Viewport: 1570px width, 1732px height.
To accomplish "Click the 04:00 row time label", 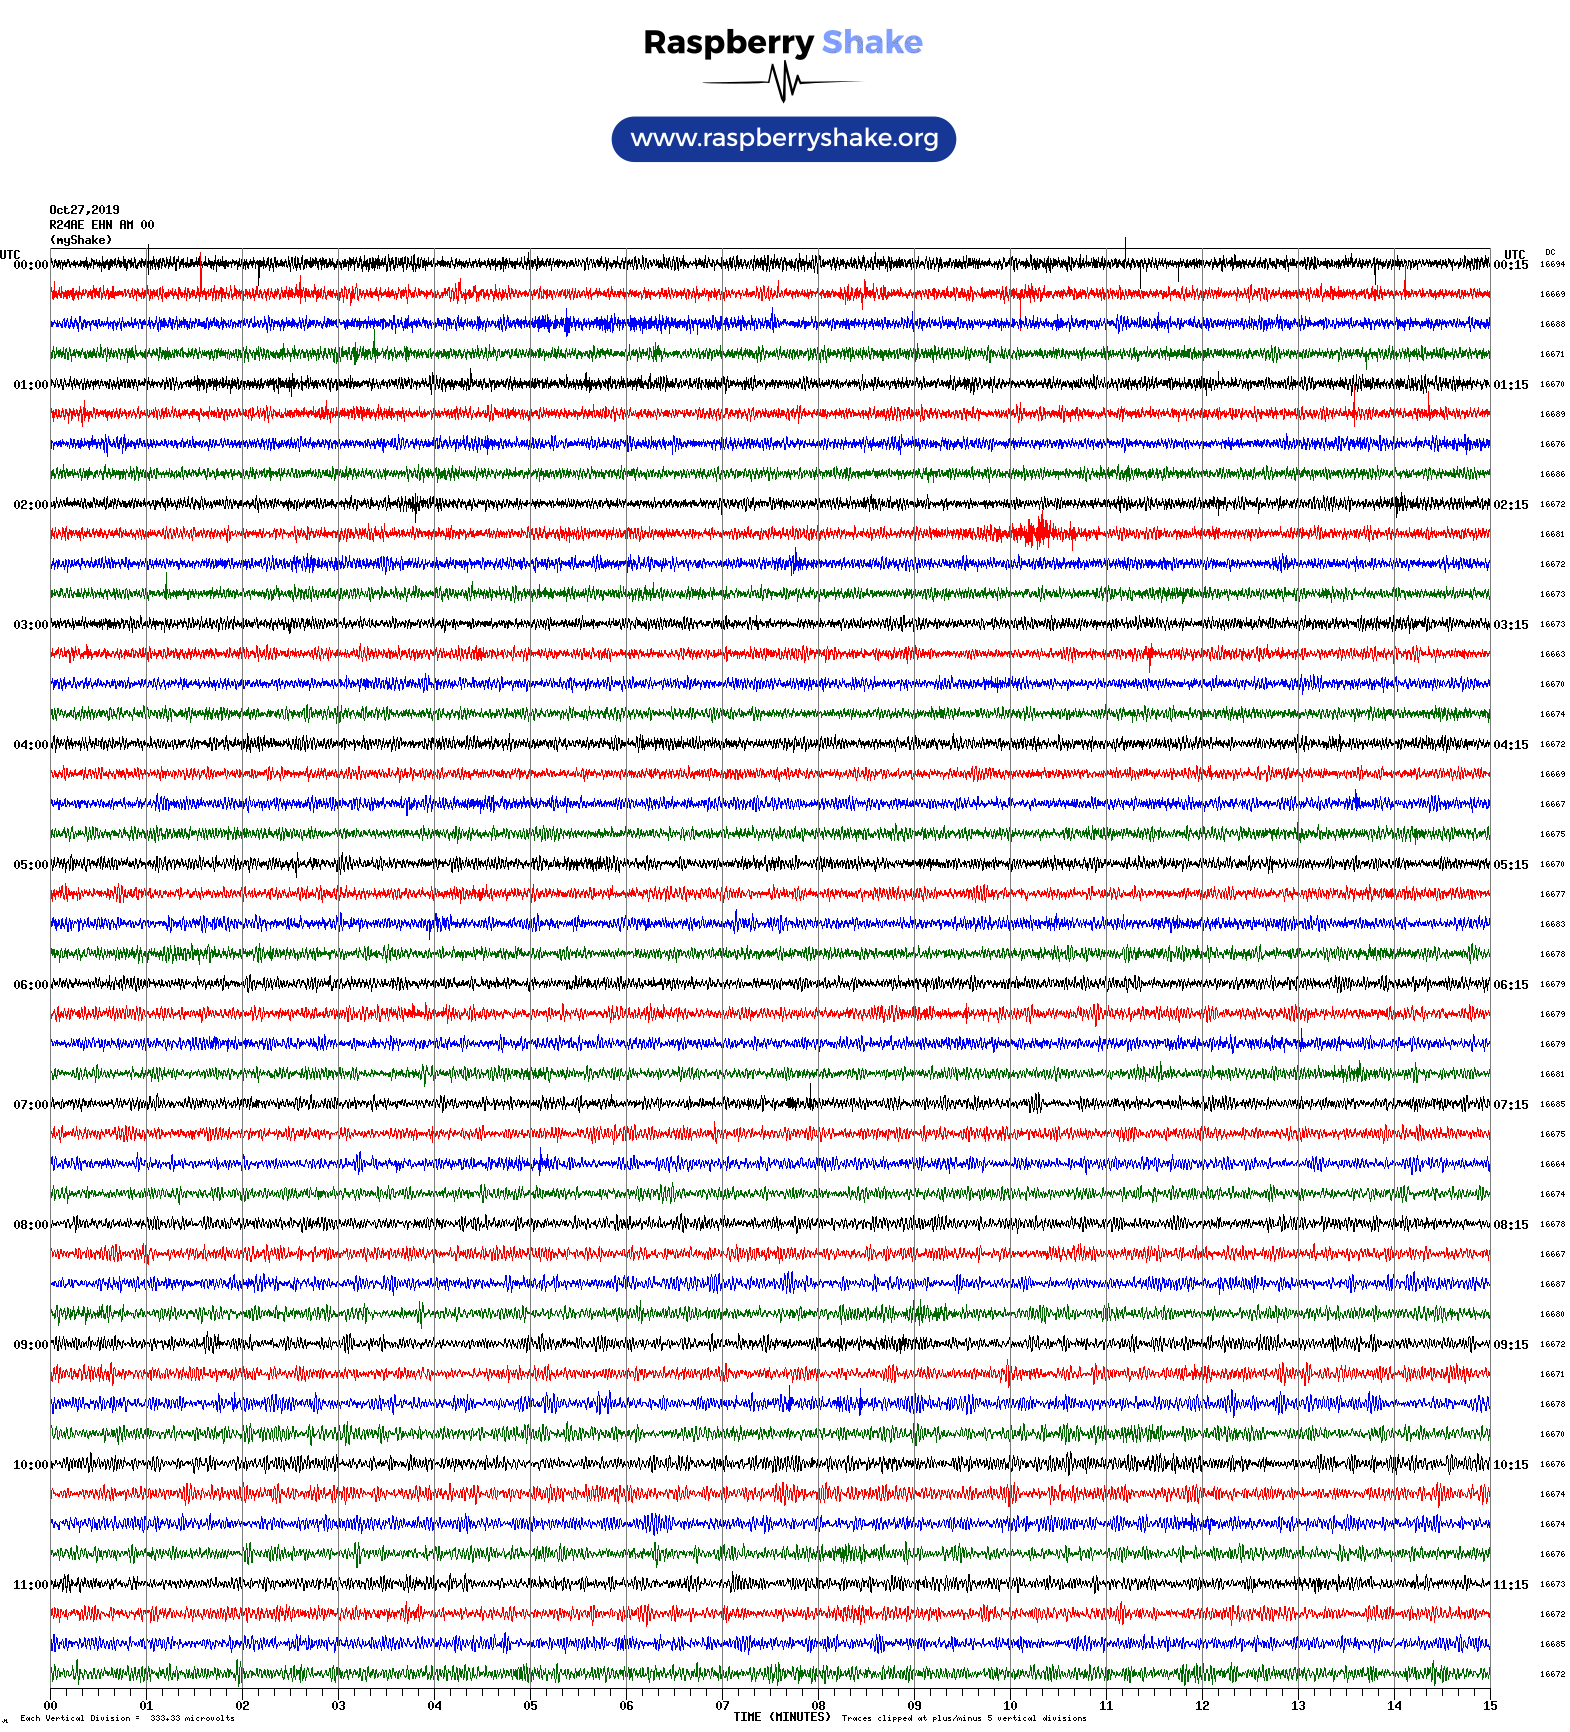I will tap(30, 745).
